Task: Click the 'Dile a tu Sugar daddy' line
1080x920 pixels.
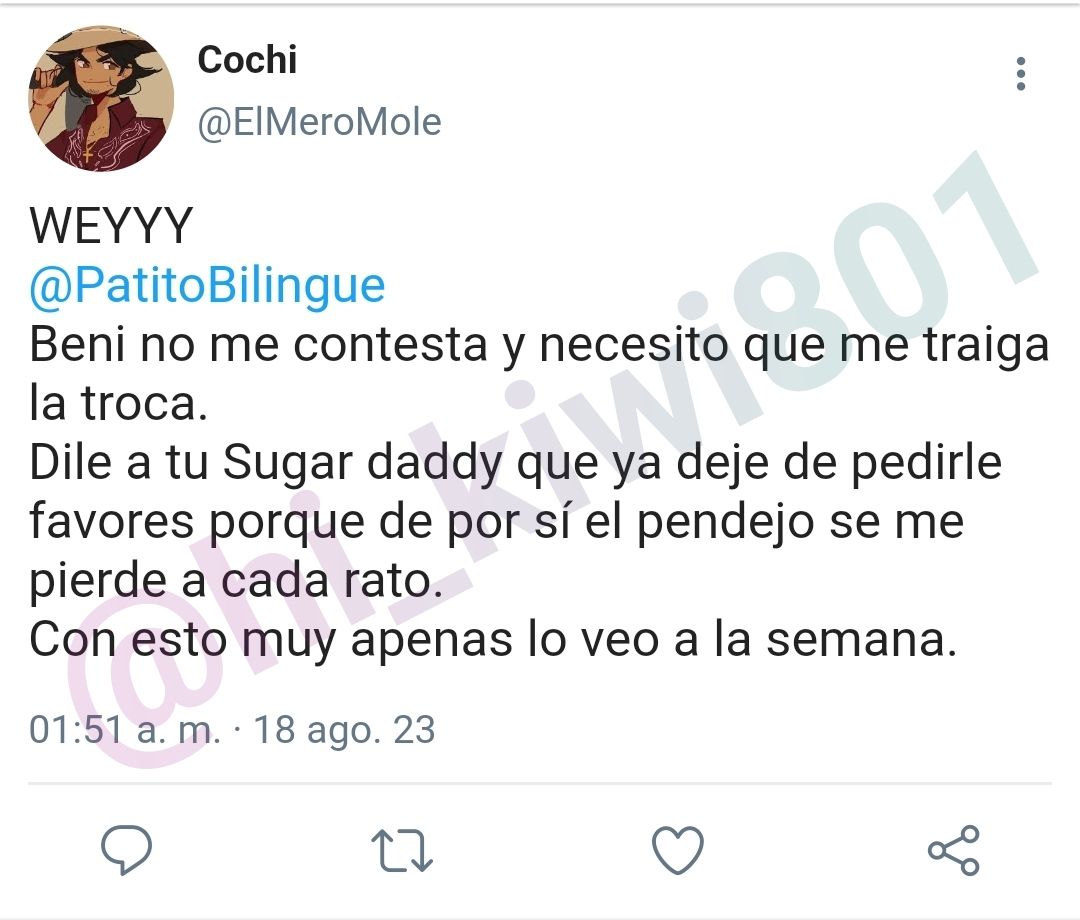Action: pyautogui.click(x=515, y=463)
